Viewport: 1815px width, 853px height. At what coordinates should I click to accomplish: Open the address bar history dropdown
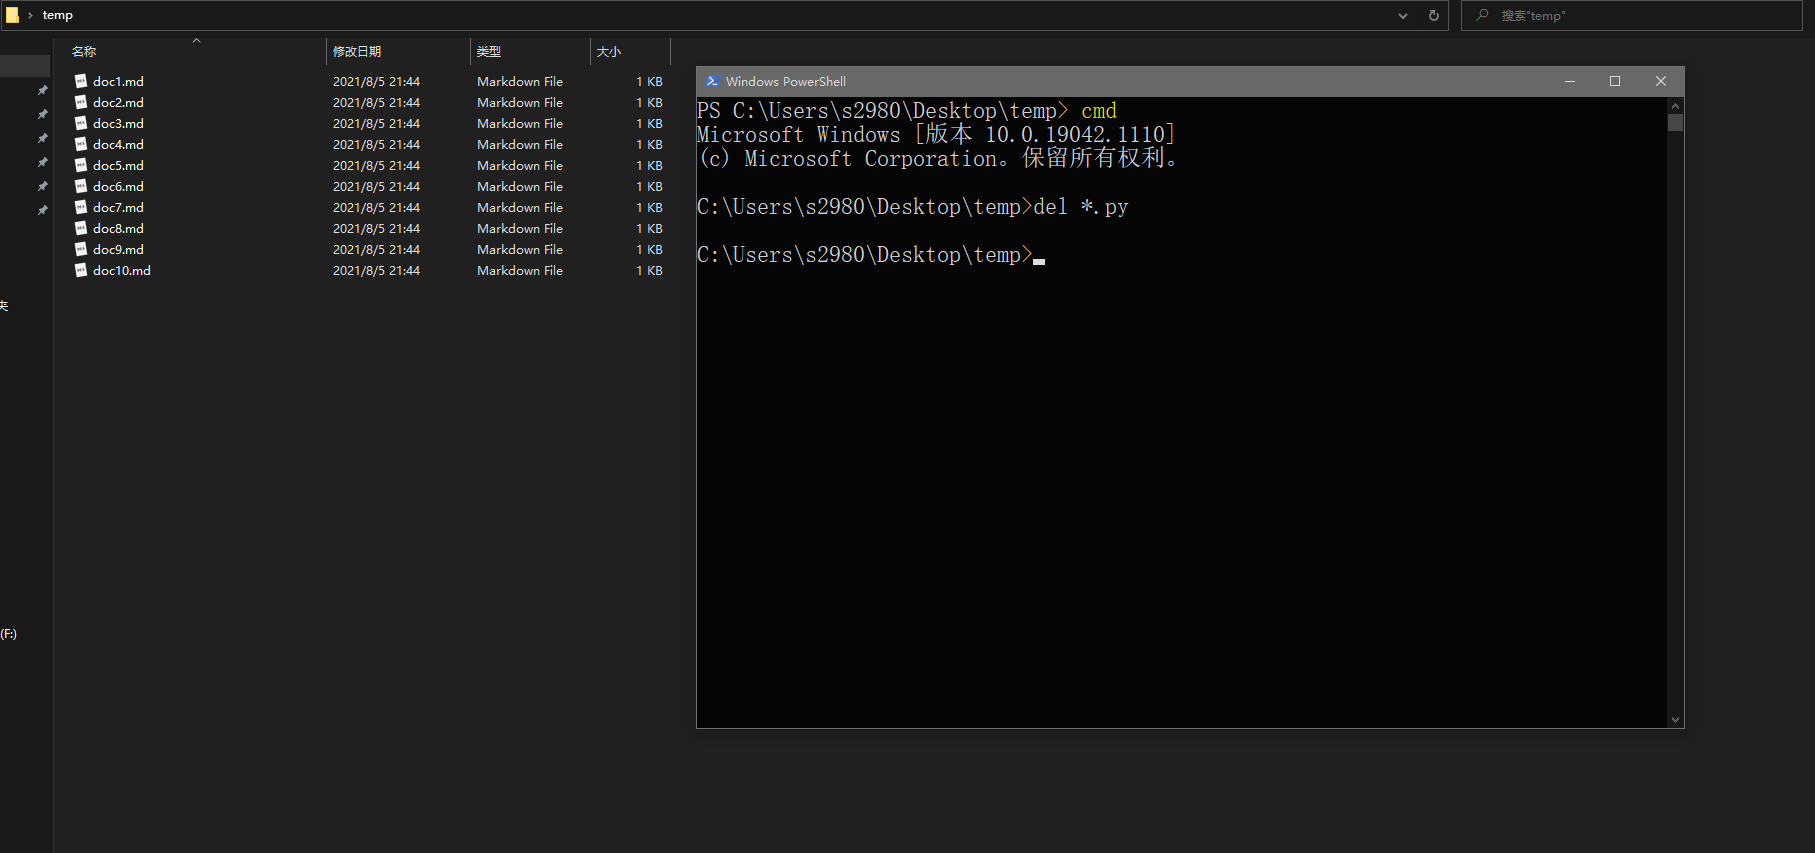tap(1403, 15)
